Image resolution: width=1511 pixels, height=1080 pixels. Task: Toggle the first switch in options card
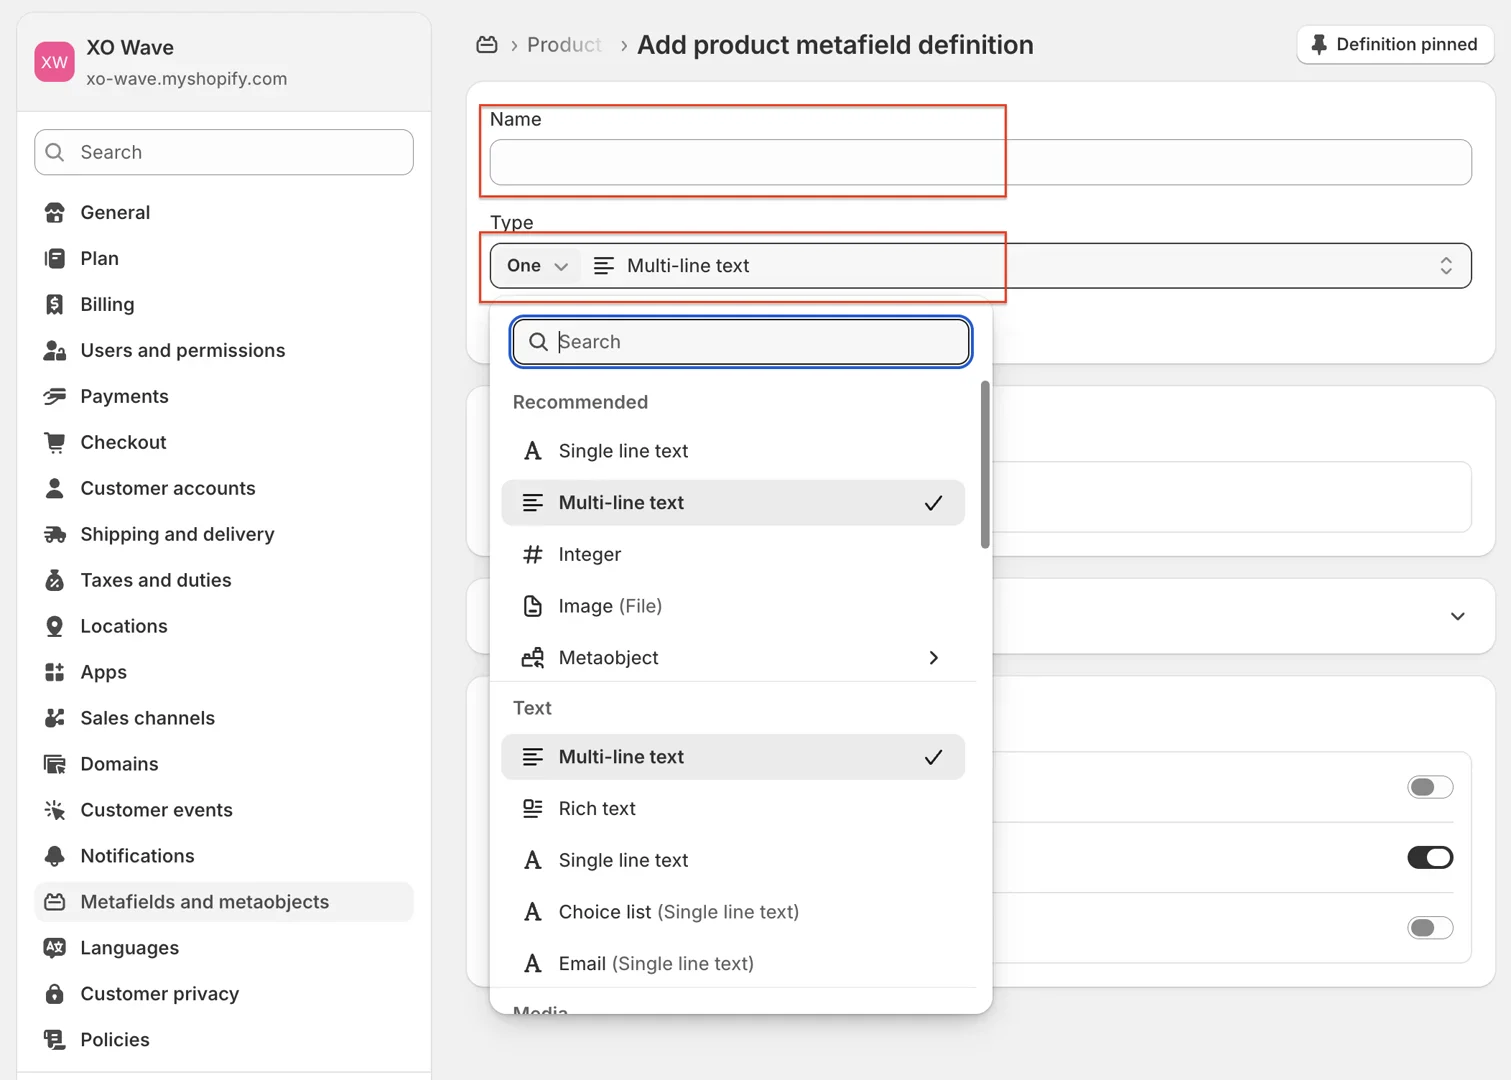click(x=1429, y=787)
